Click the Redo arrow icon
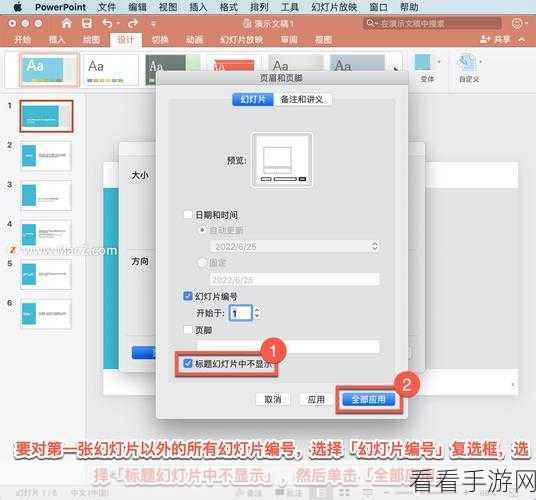Image resolution: width=536 pixels, height=500 pixels. pos(133,23)
